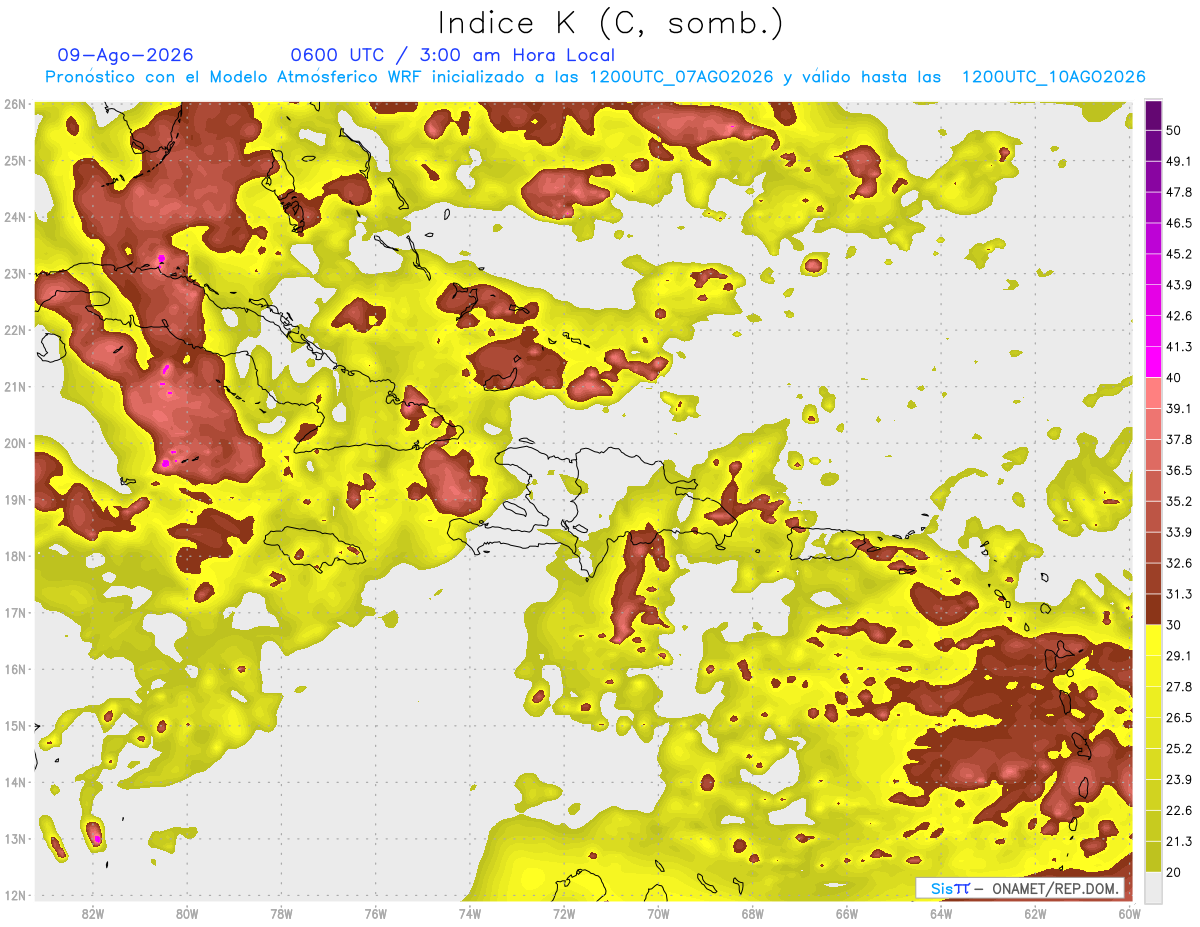Click the latitude axis label "17N"
Image resolution: width=1200 pixels, height=927 pixels.
pos(14,612)
